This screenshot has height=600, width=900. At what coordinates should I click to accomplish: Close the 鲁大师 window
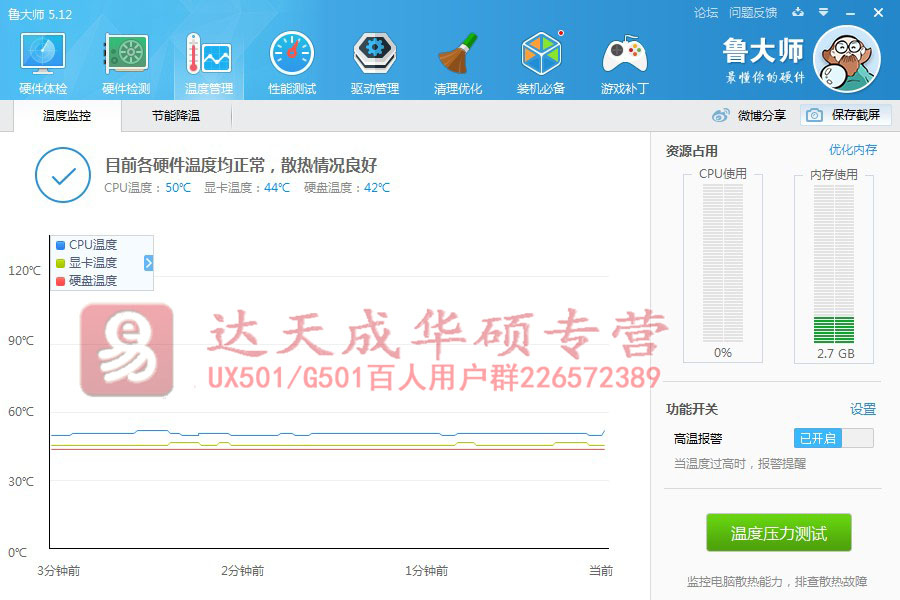click(878, 12)
